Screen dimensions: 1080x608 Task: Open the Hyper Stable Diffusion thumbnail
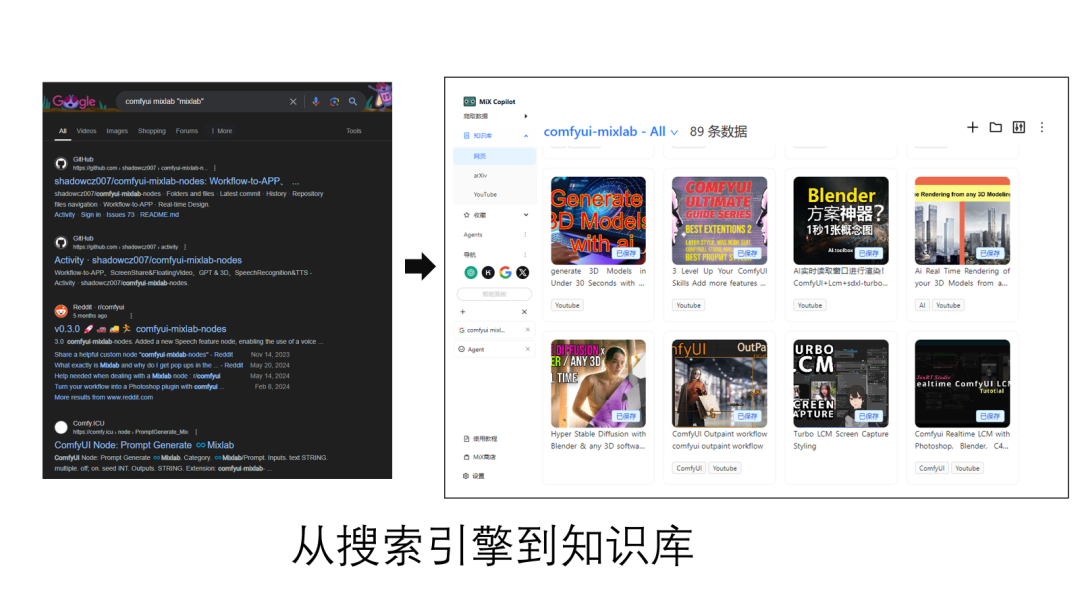[599, 384]
